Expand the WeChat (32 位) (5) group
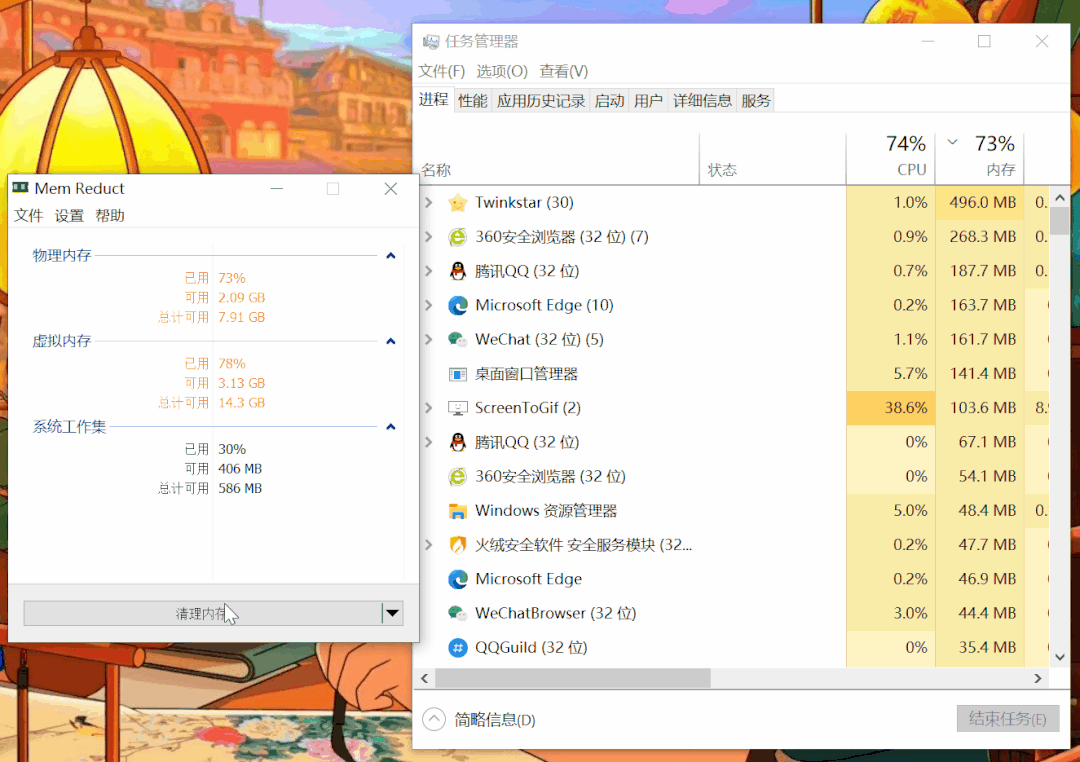Screen dimensions: 1080x762 tap(429, 339)
